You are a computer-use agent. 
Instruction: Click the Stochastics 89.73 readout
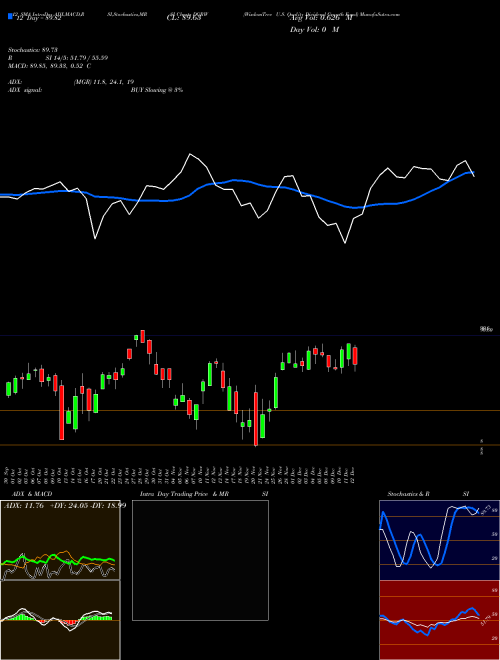pyautogui.click(x=32, y=50)
